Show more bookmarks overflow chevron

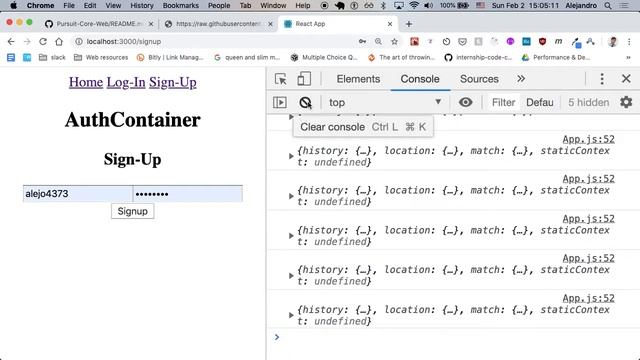[628, 58]
